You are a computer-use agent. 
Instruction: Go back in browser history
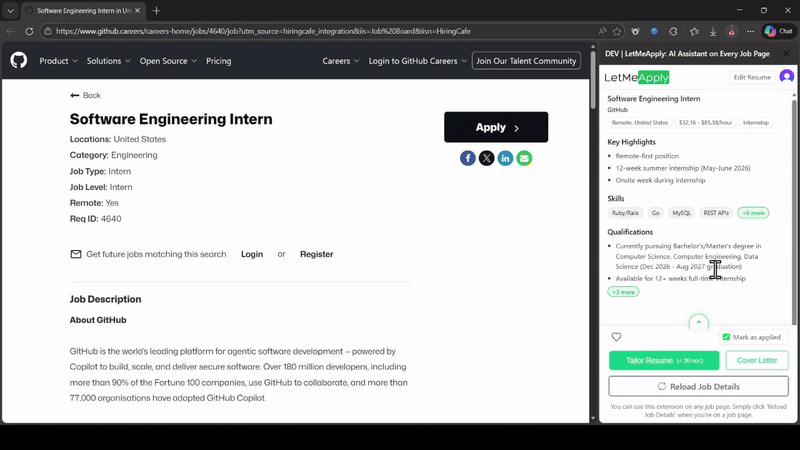(11, 31)
